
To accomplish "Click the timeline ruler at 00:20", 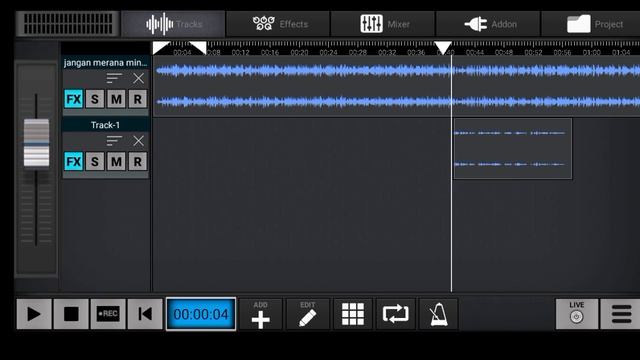I will [x=299, y=52].
